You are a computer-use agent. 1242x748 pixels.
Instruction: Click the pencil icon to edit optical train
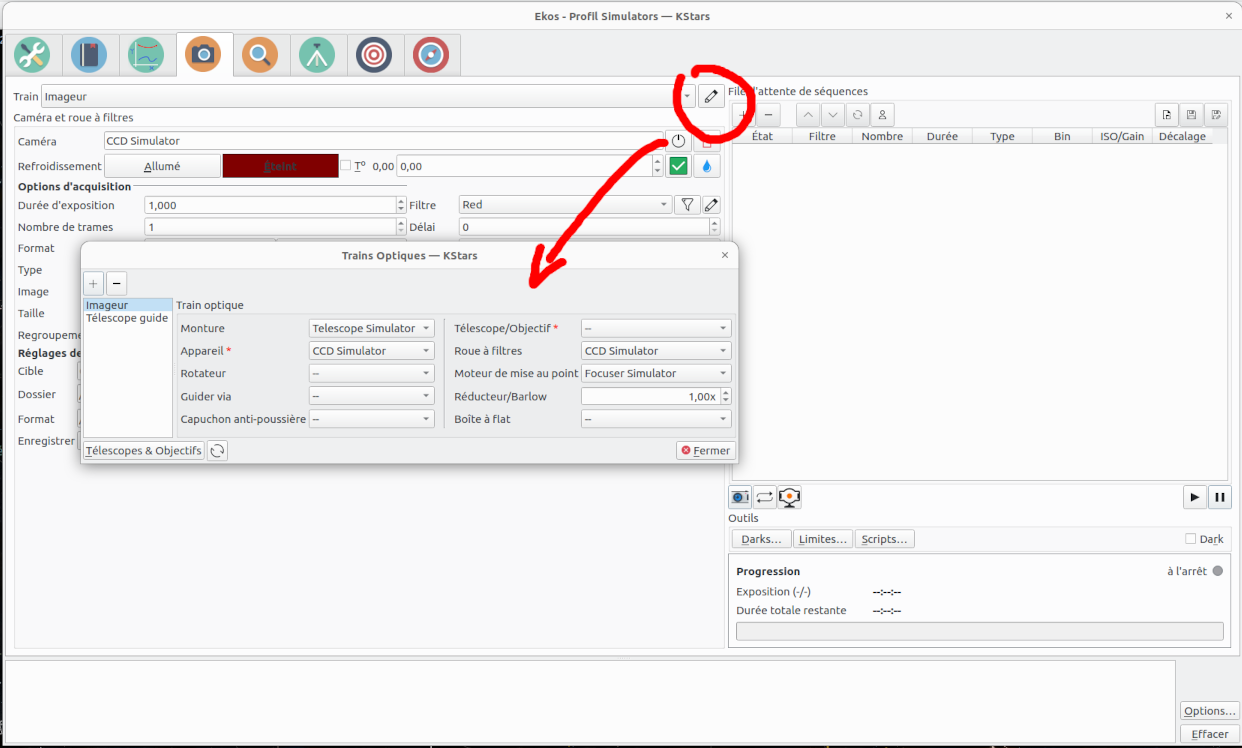point(710,96)
